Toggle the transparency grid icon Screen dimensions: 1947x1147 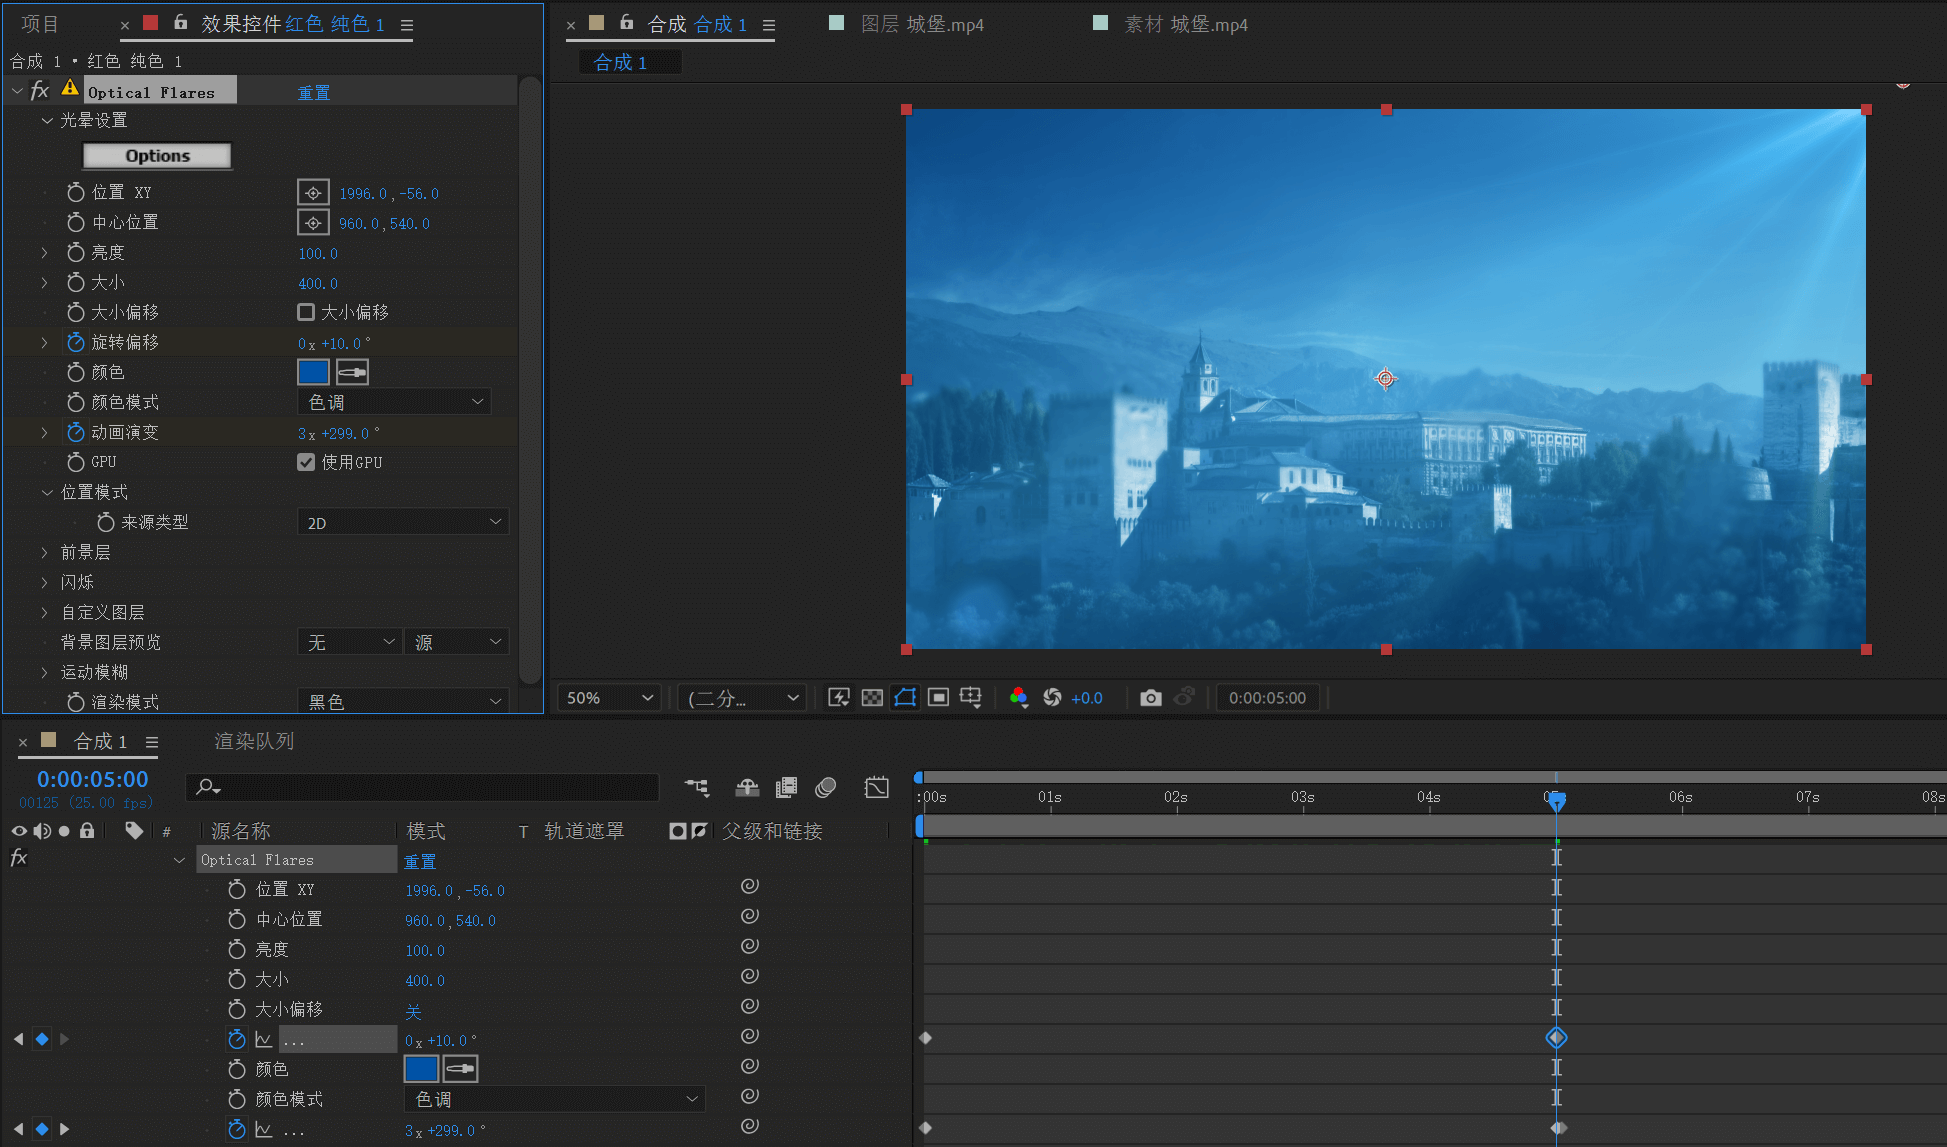tap(872, 697)
